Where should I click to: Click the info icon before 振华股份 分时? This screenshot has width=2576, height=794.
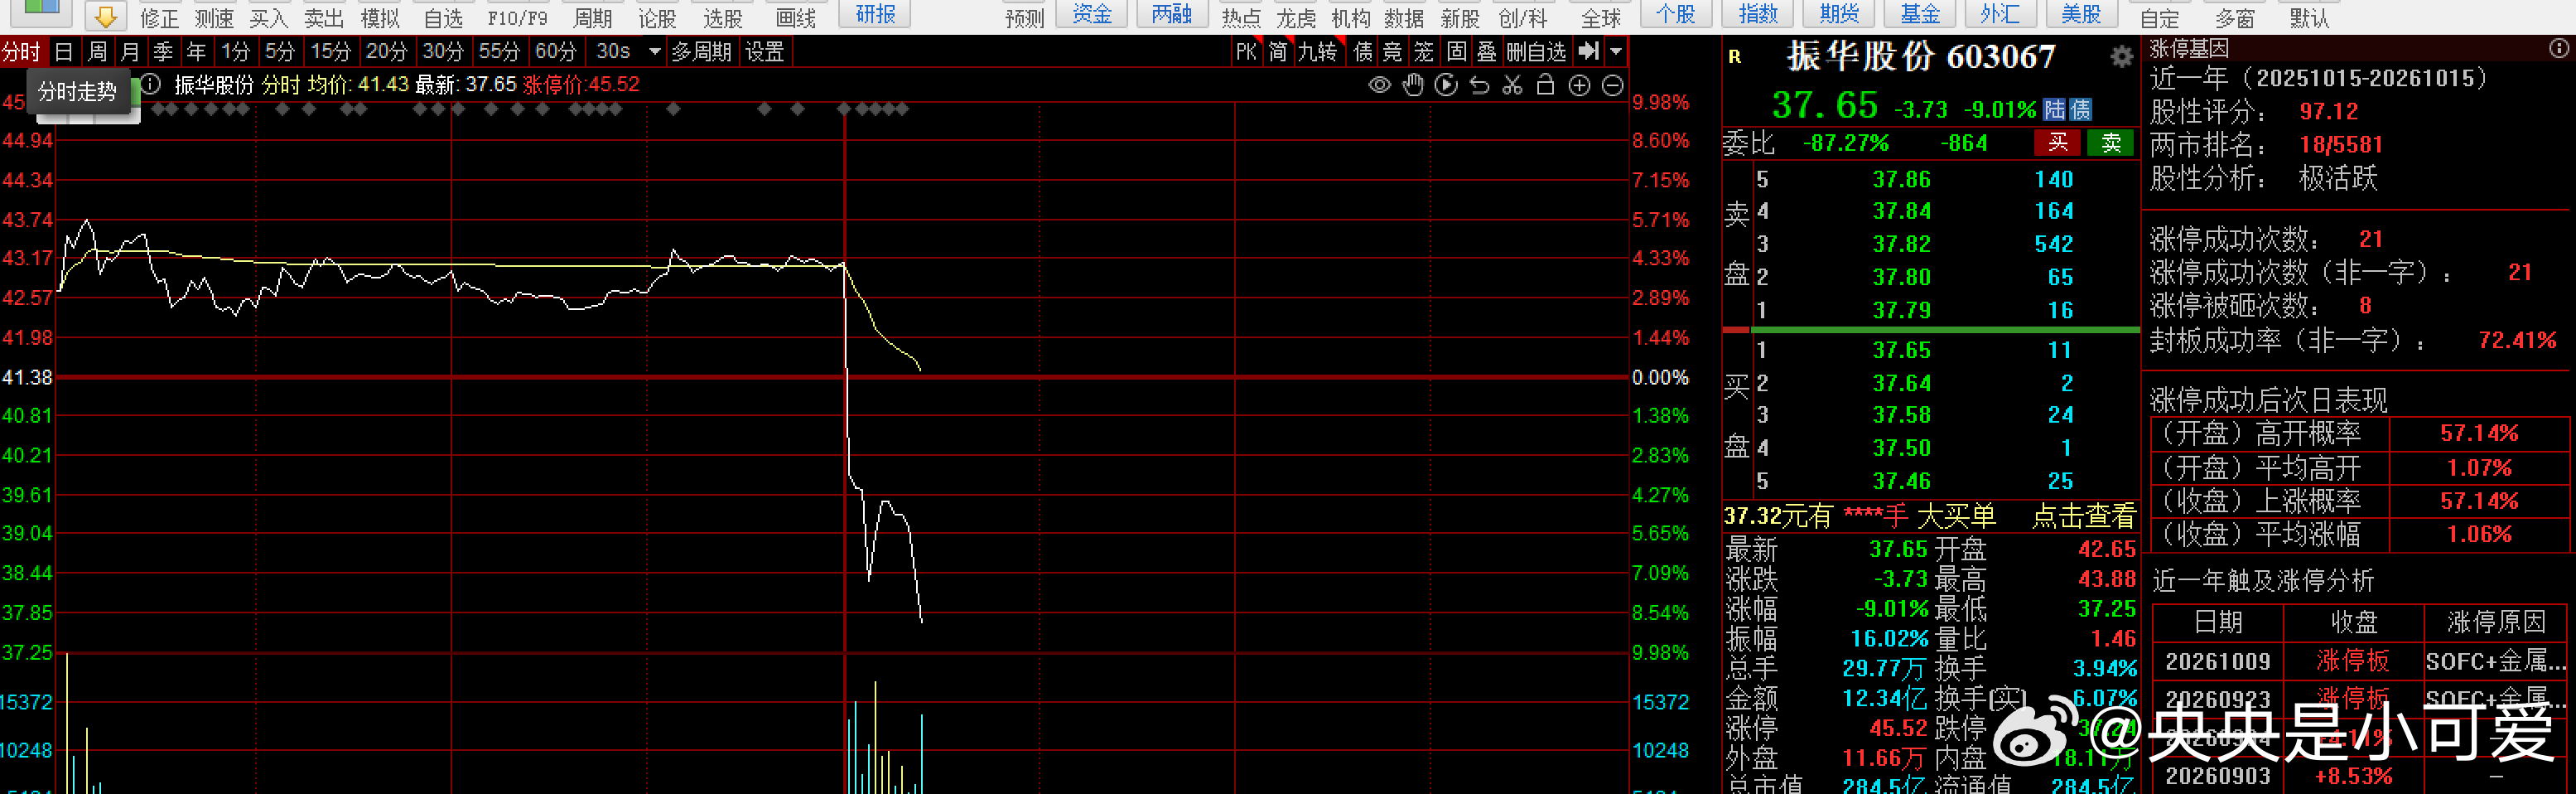coord(151,84)
